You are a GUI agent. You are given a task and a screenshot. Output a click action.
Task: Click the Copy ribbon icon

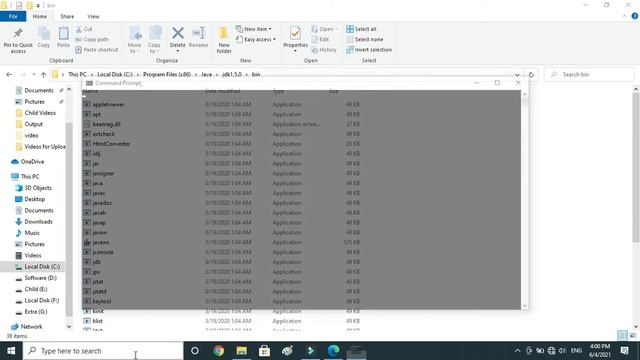44,38
